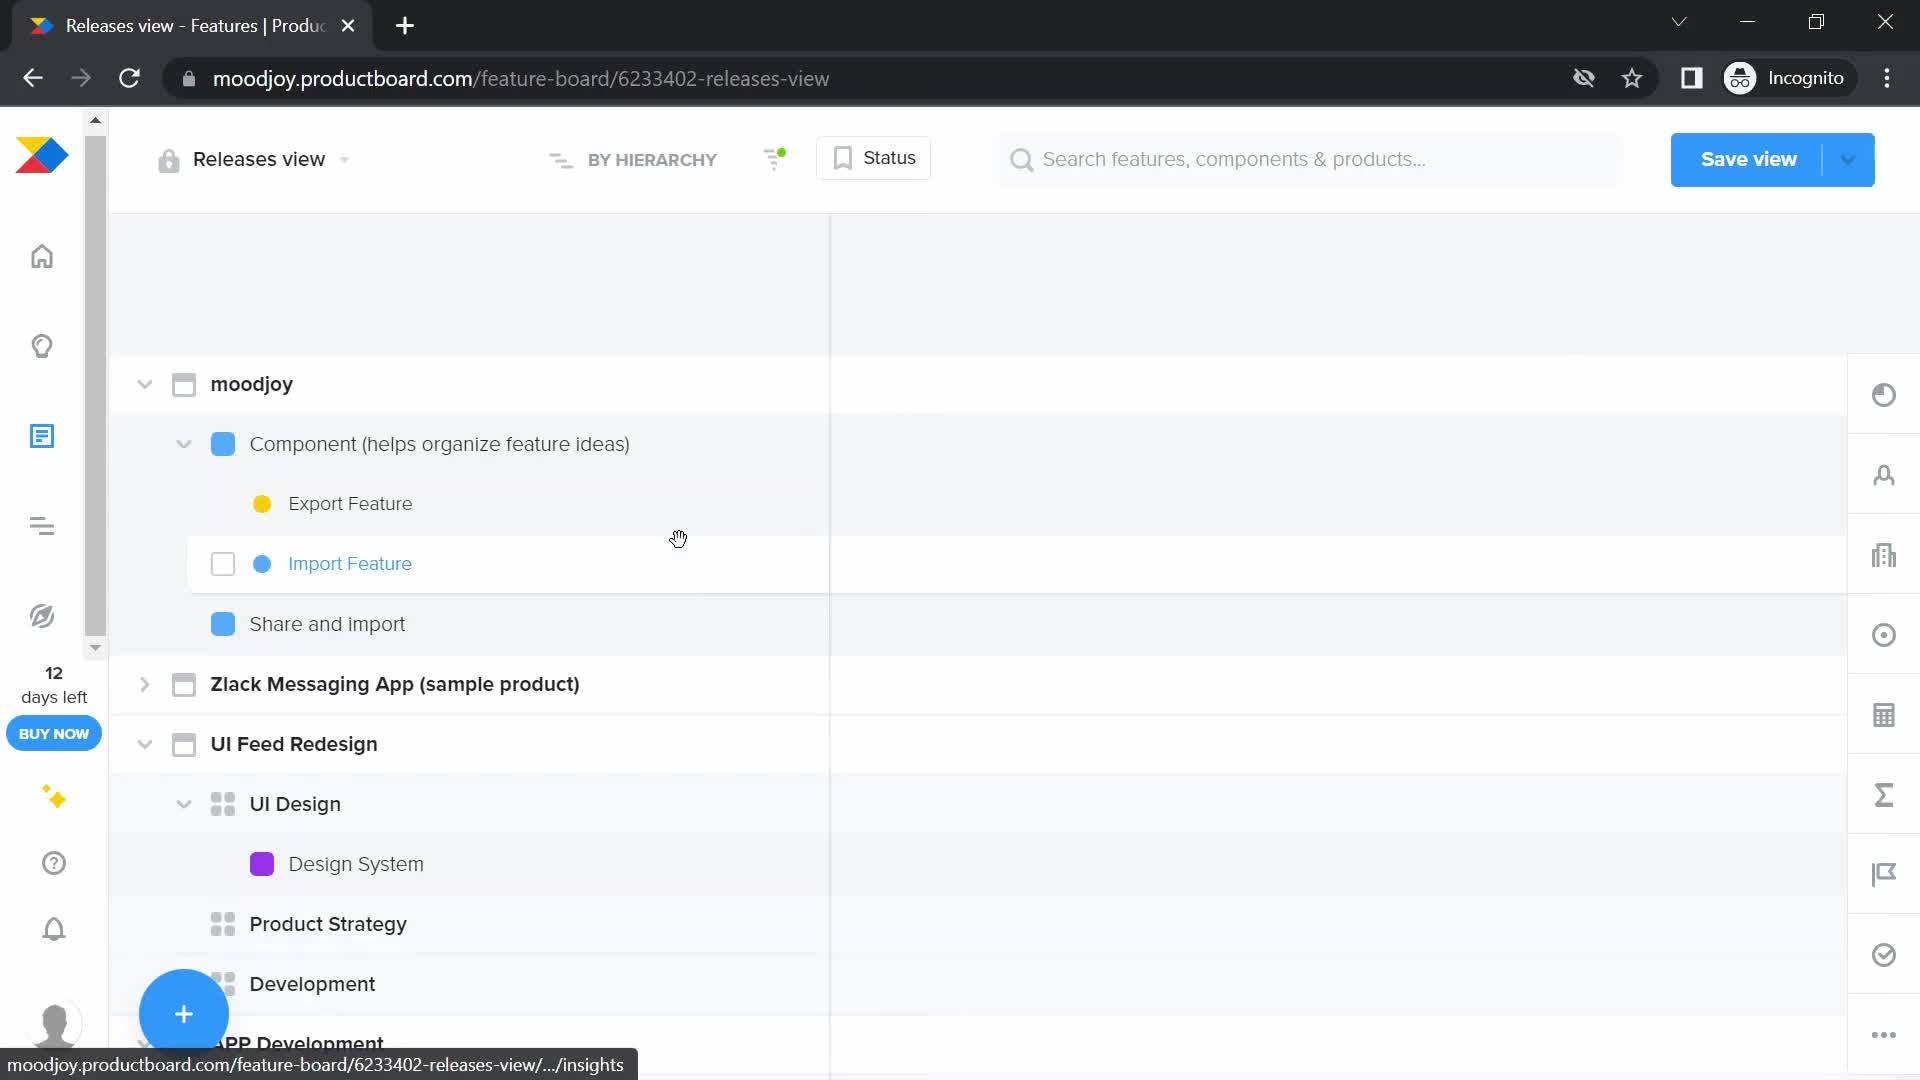Open the buildings companies icon in right panel
The width and height of the screenshot is (1920, 1080).
pos(1884,555)
